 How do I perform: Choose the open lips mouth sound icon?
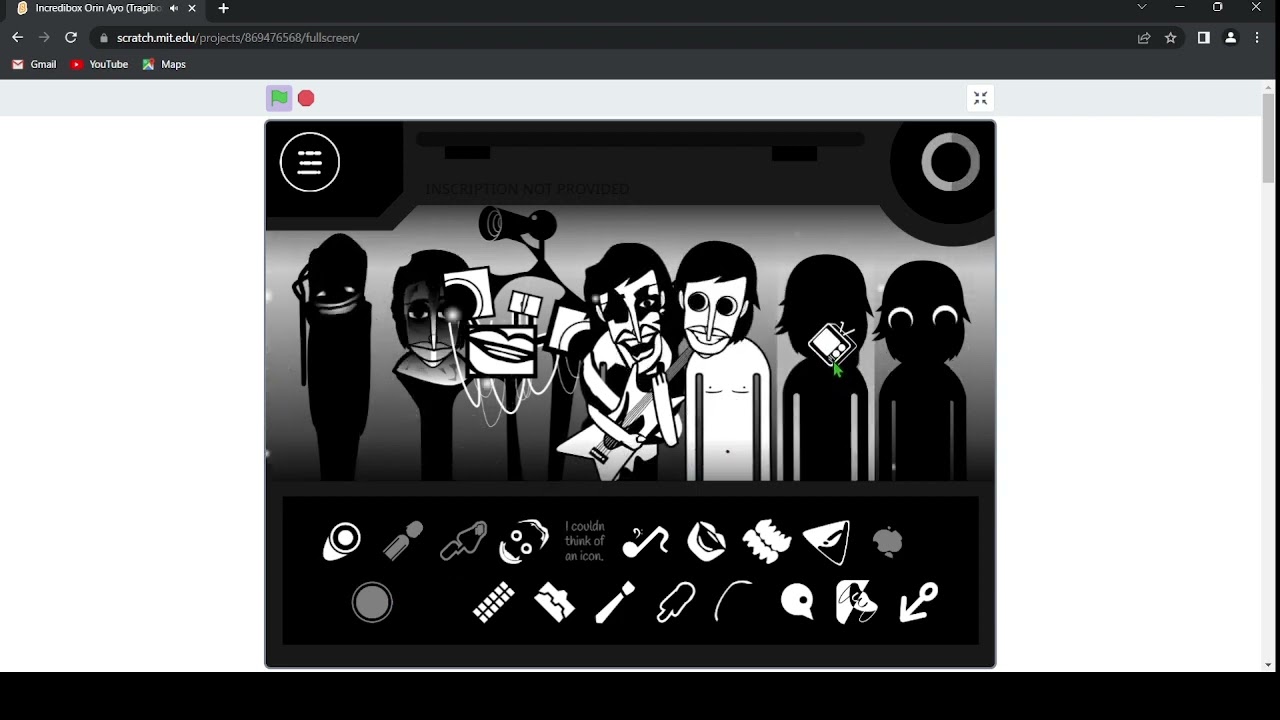tap(707, 541)
